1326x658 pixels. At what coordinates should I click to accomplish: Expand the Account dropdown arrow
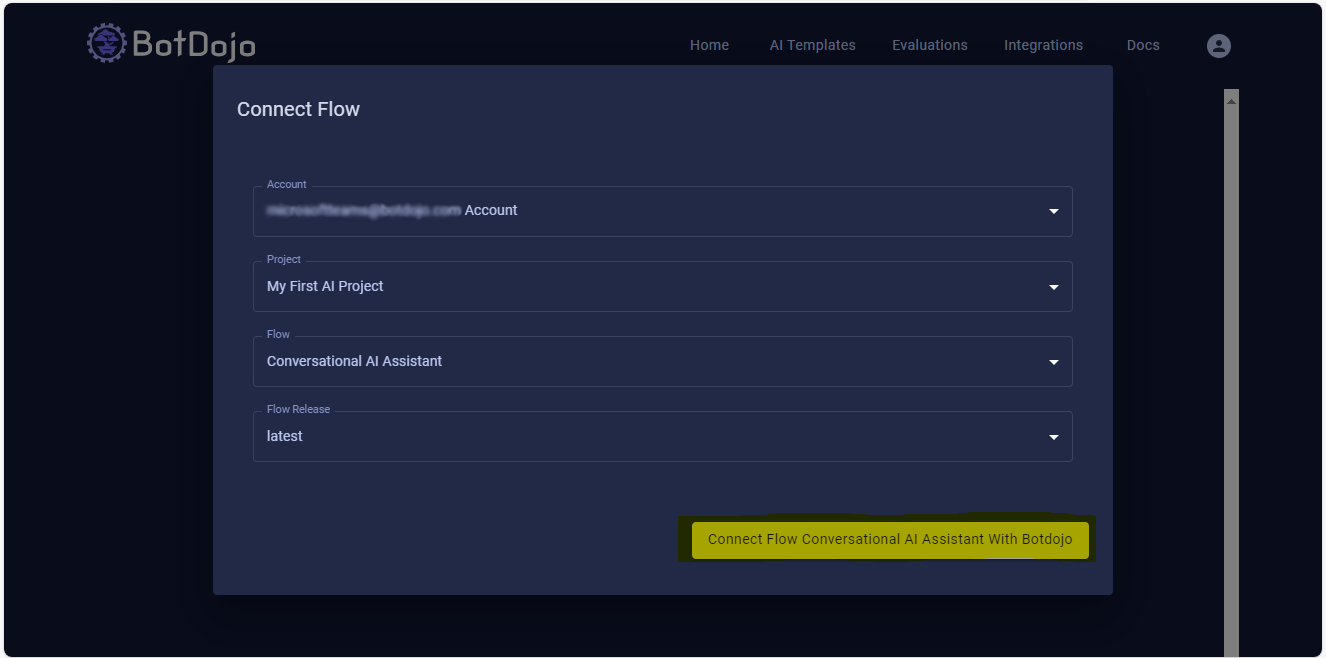1053,212
